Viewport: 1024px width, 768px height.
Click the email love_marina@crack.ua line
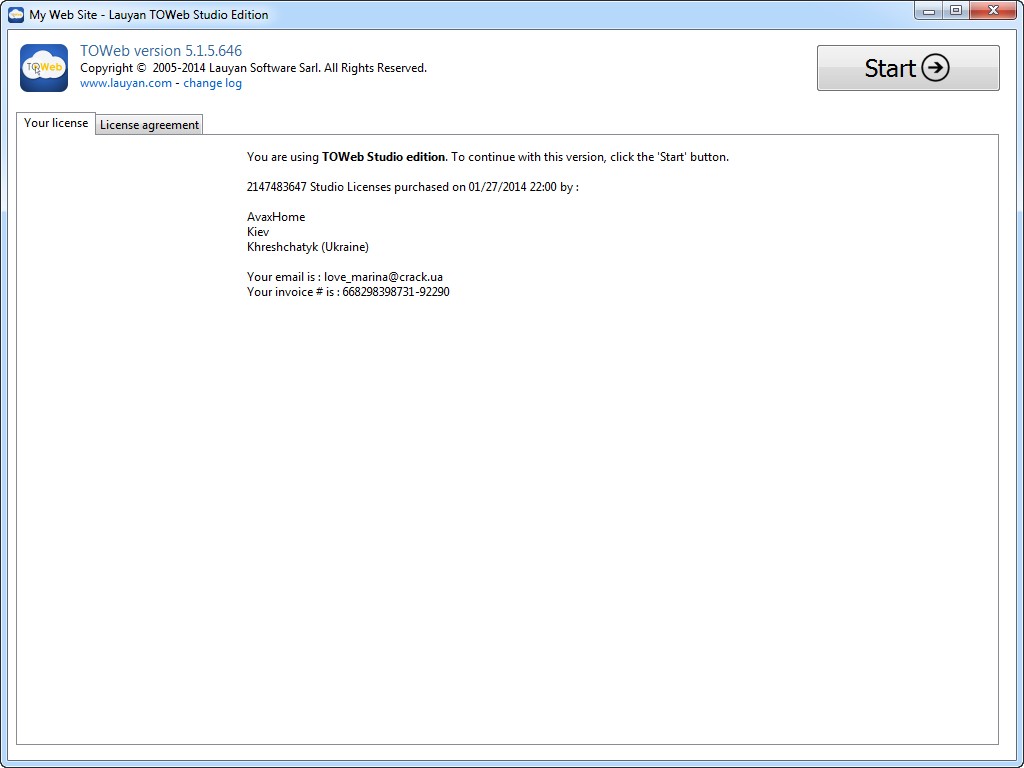pos(345,277)
